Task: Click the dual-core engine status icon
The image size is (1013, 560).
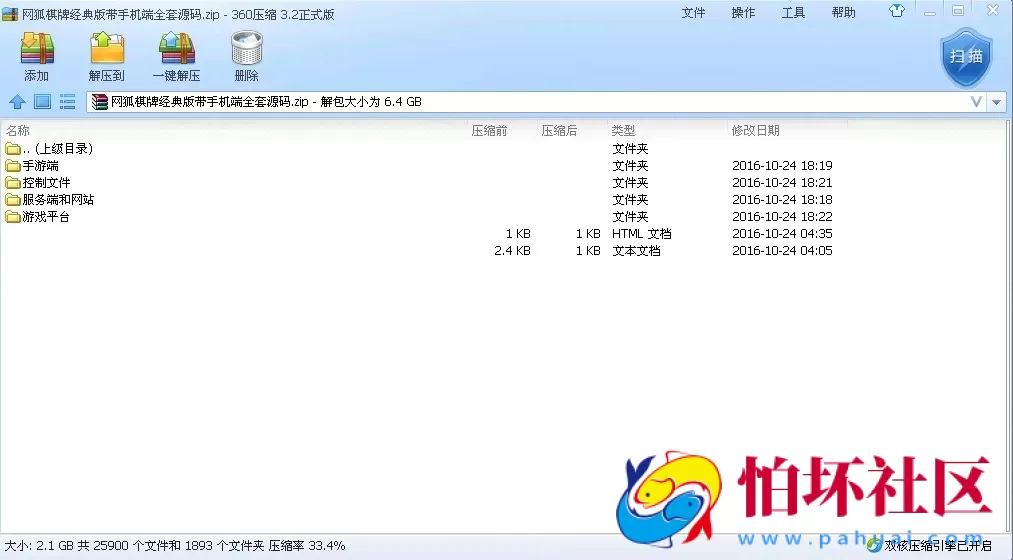Action: [874, 546]
